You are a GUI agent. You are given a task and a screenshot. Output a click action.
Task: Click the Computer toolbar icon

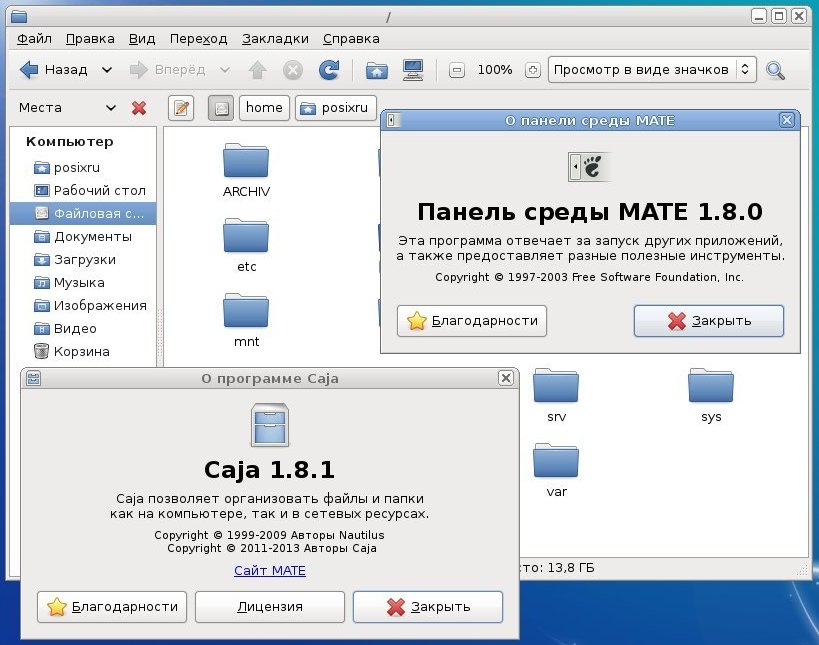tap(413, 69)
